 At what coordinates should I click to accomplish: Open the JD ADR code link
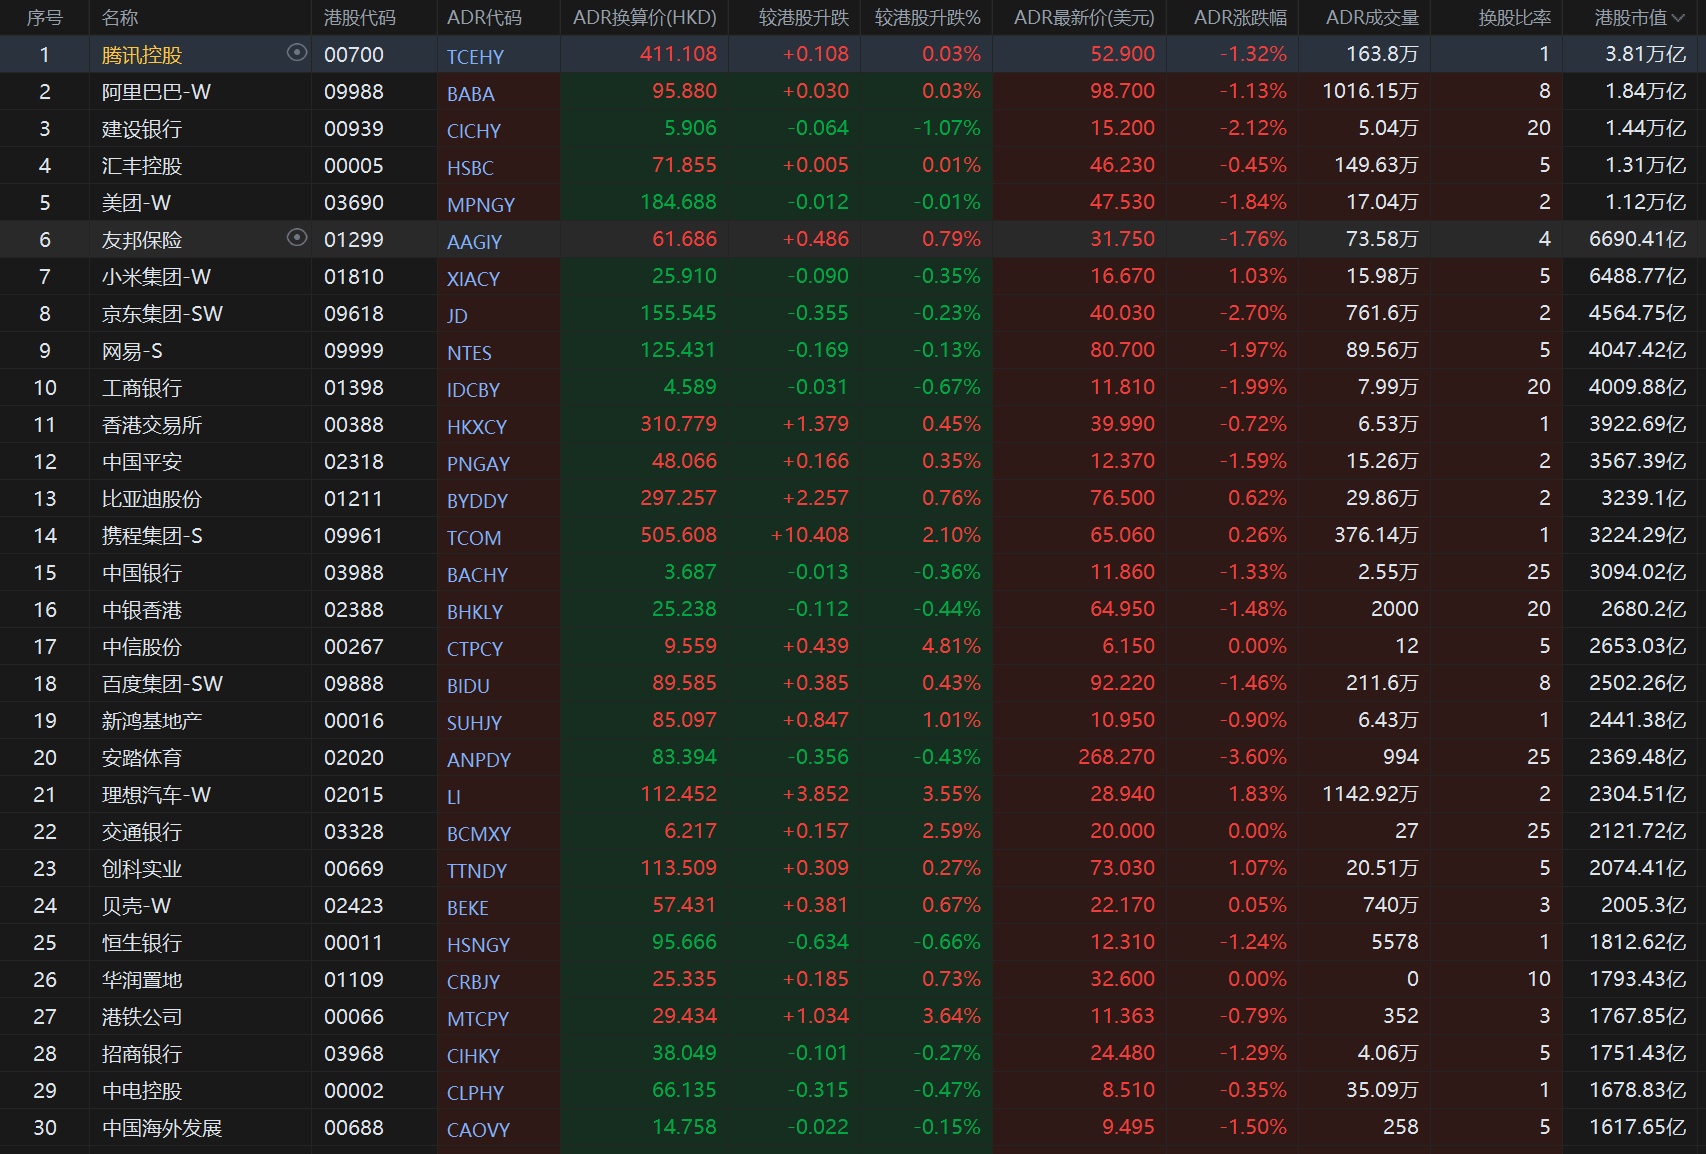coord(457,316)
